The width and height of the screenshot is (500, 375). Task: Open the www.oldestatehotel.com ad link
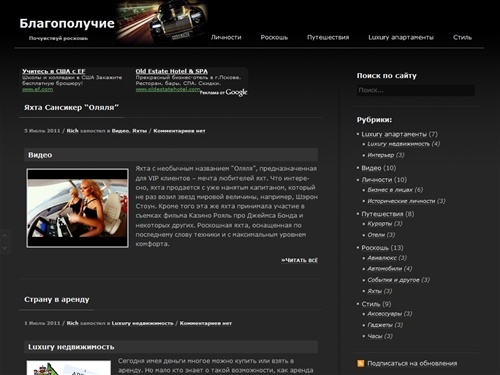tap(168, 89)
